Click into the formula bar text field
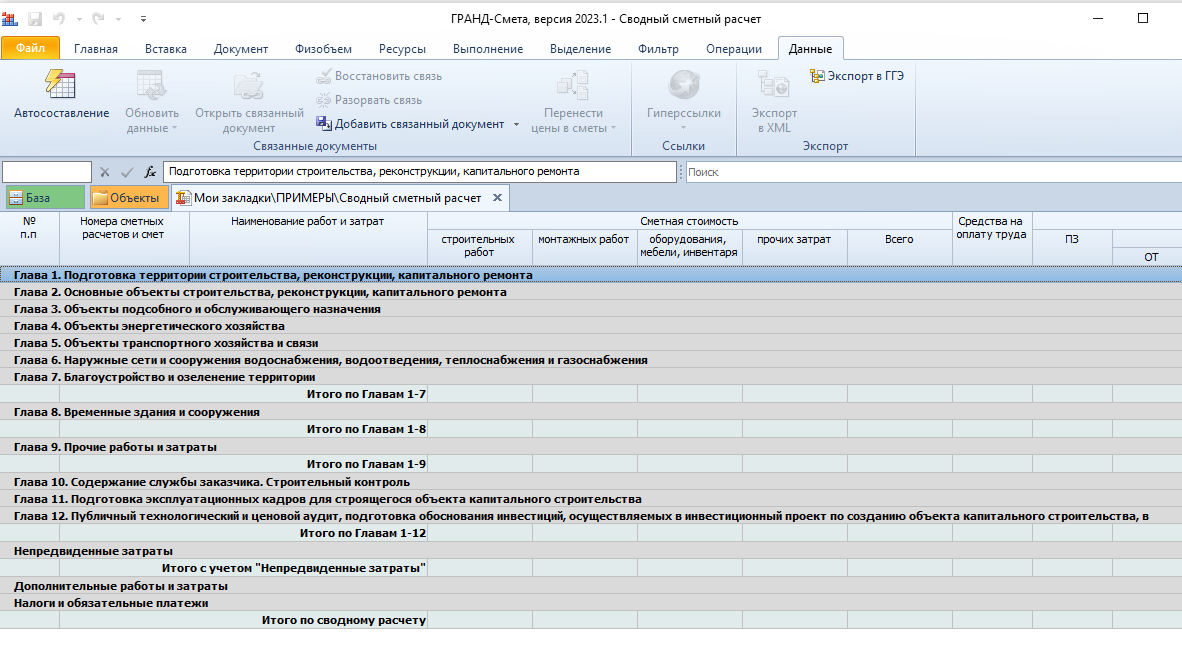 pyautogui.click(x=420, y=172)
